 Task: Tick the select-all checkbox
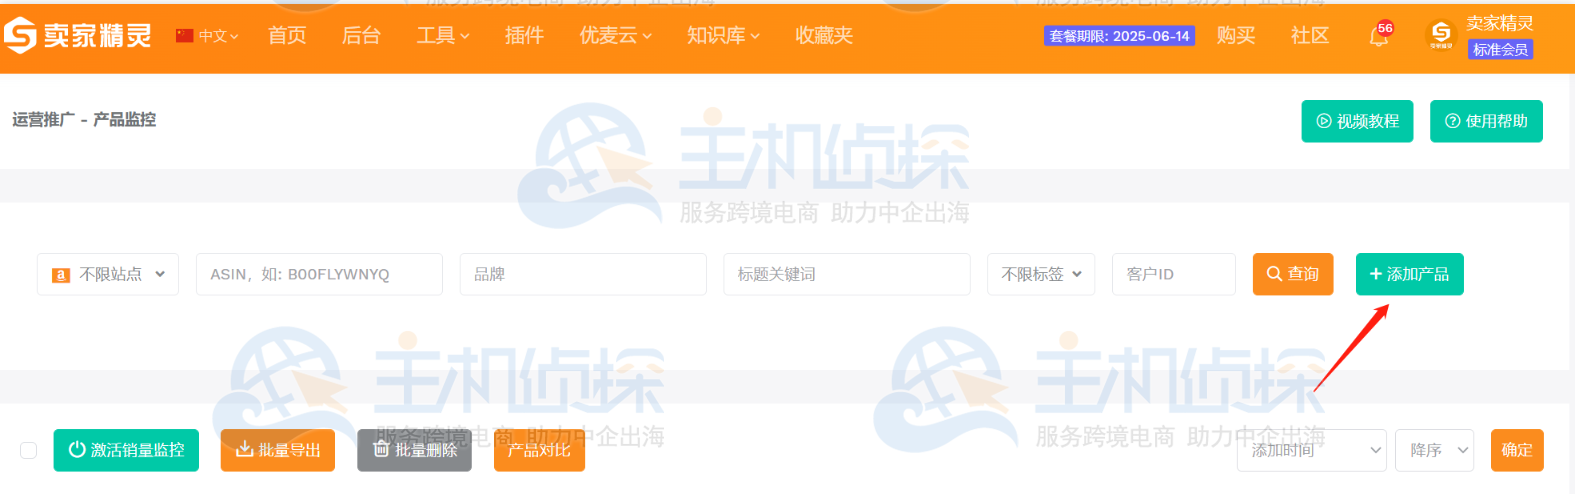coord(29,450)
